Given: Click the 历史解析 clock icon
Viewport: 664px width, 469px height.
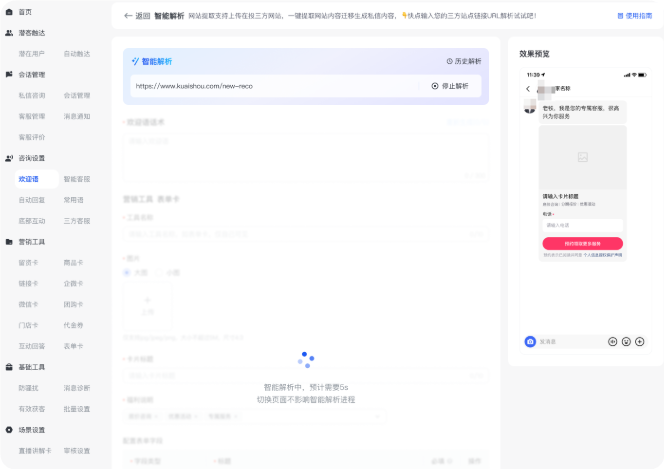Looking at the screenshot, I should (x=449, y=61).
